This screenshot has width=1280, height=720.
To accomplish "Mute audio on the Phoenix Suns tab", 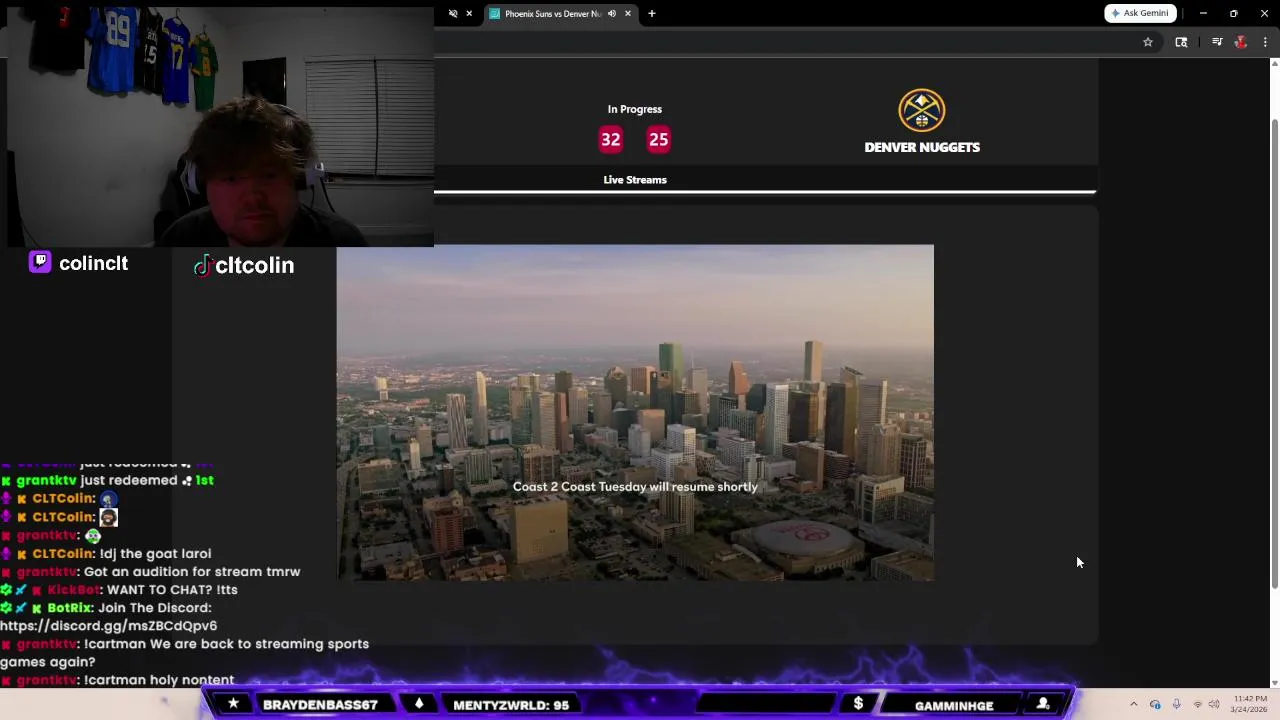I will coord(612,13).
